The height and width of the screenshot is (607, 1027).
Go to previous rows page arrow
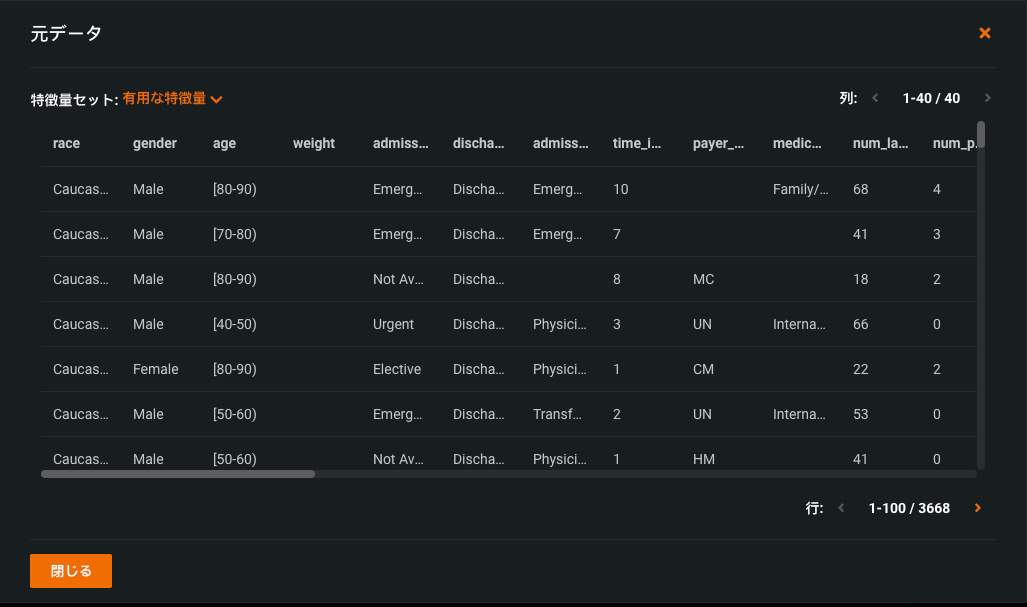841,508
